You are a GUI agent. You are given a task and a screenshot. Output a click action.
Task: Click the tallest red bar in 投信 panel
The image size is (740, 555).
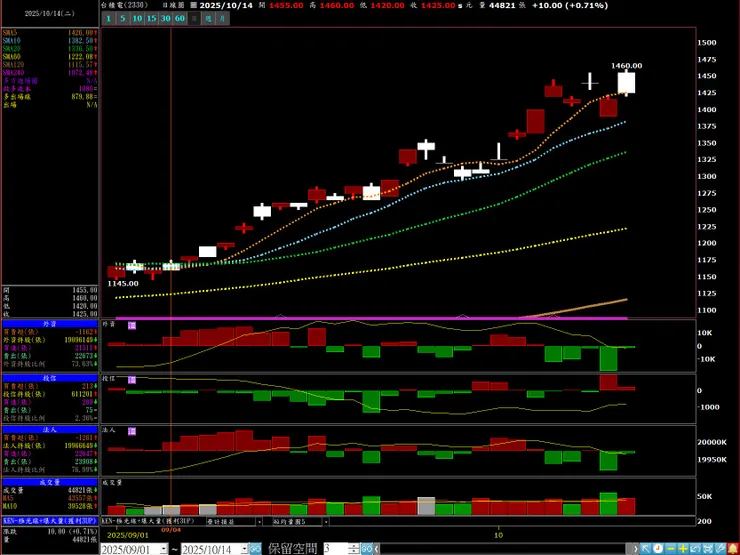point(608,383)
